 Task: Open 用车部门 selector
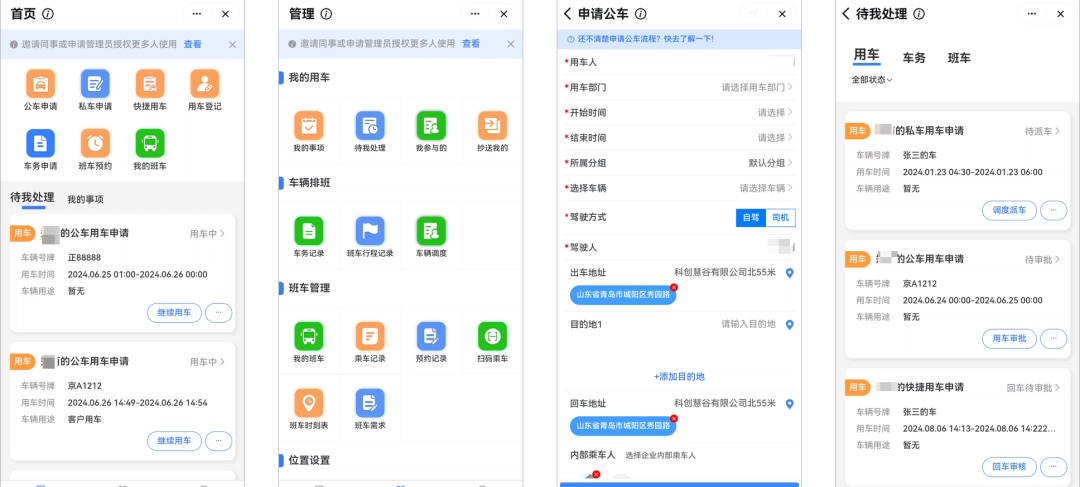pyautogui.click(x=679, y=87)
